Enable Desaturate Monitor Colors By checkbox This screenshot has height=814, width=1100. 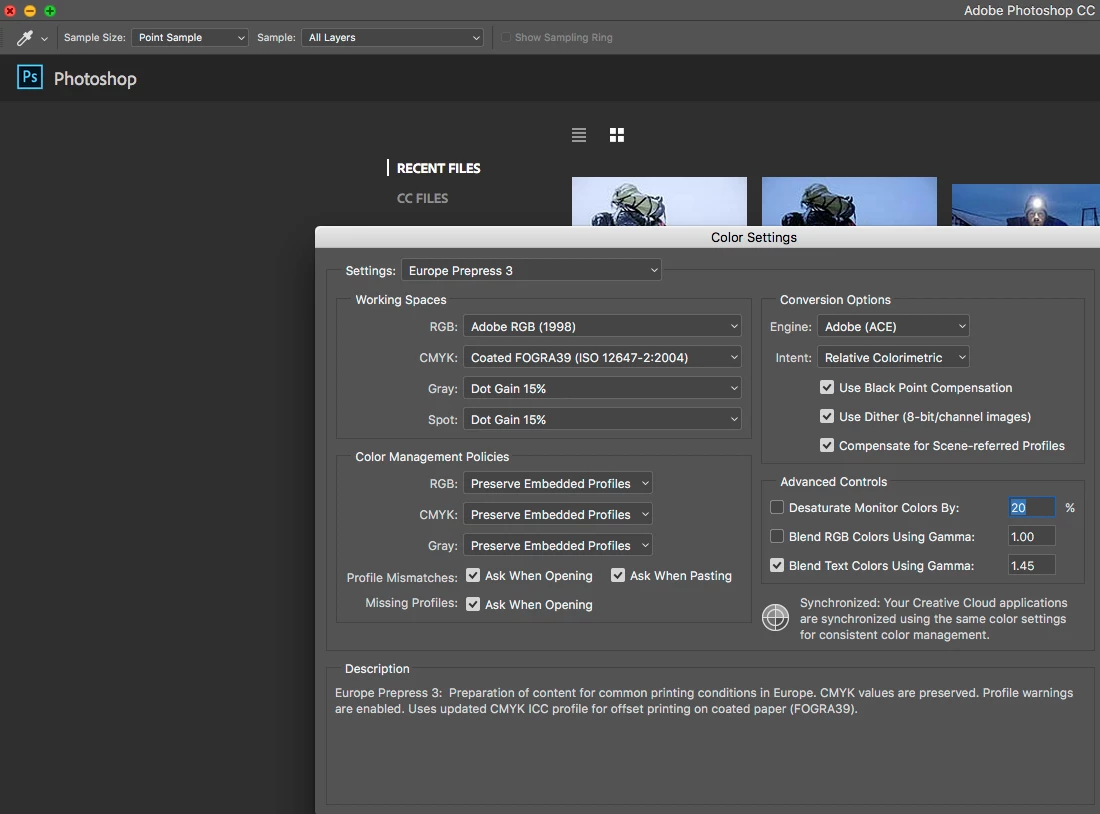point(777,507)
